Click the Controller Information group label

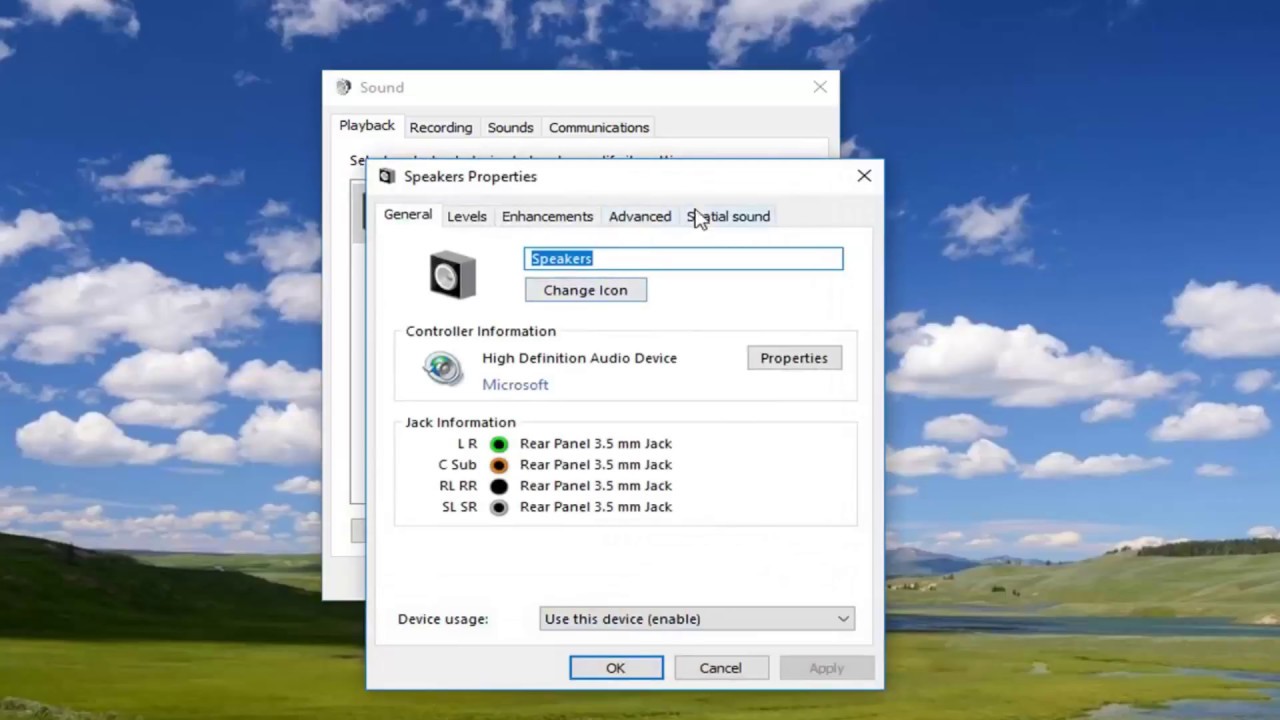click(481, 331)
